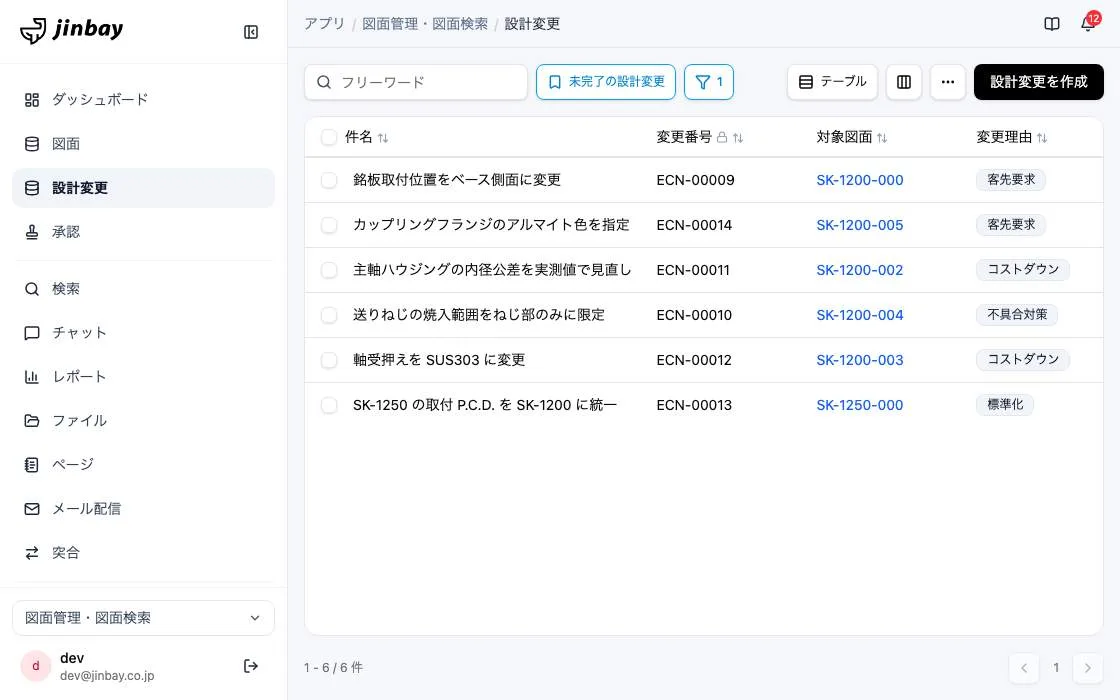1120x700 pixels.
Task: Click the 不具合対策 reason tag
Action: (x=1016, y=314)
